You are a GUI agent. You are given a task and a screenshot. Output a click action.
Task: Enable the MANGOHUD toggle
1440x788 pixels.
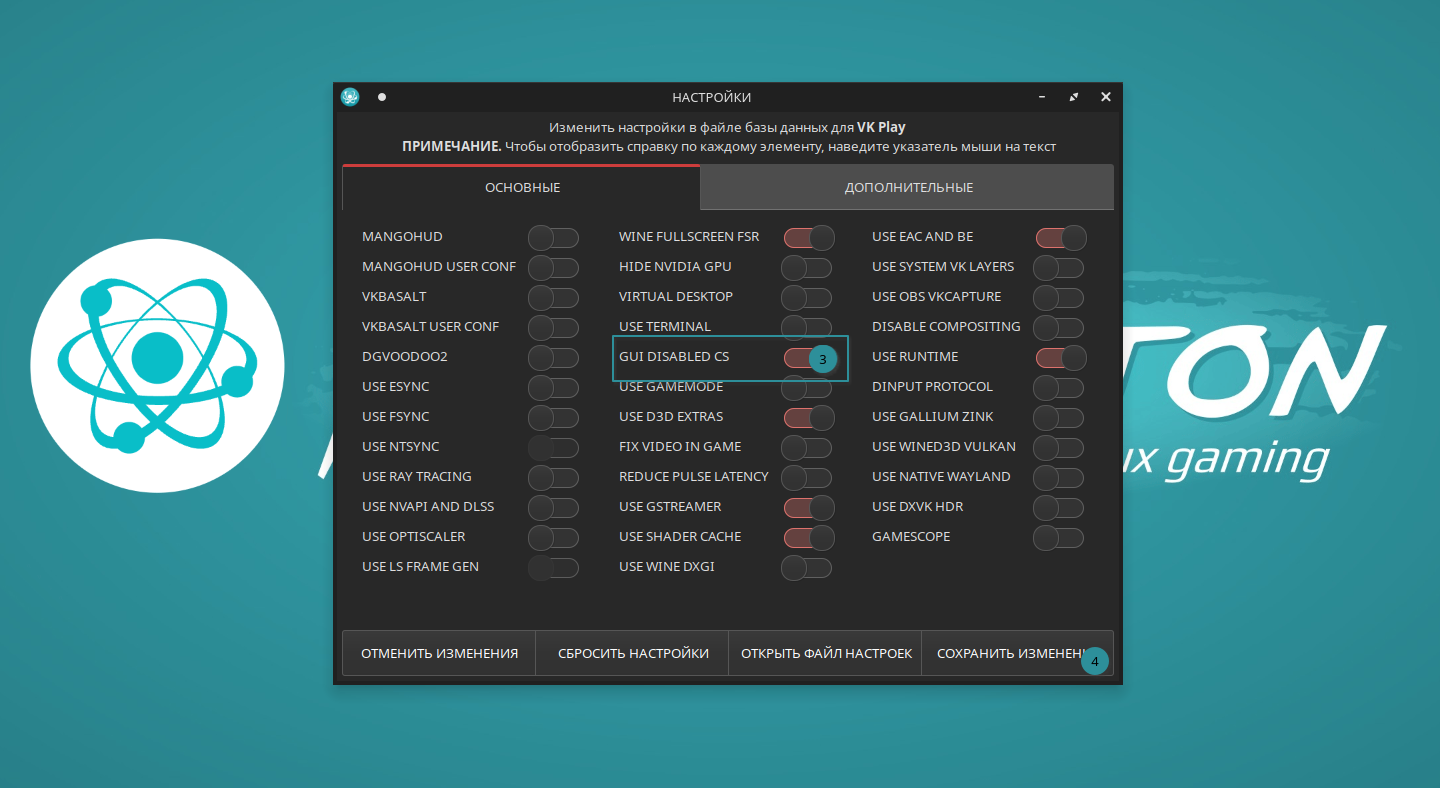click(x=553, y=238)
